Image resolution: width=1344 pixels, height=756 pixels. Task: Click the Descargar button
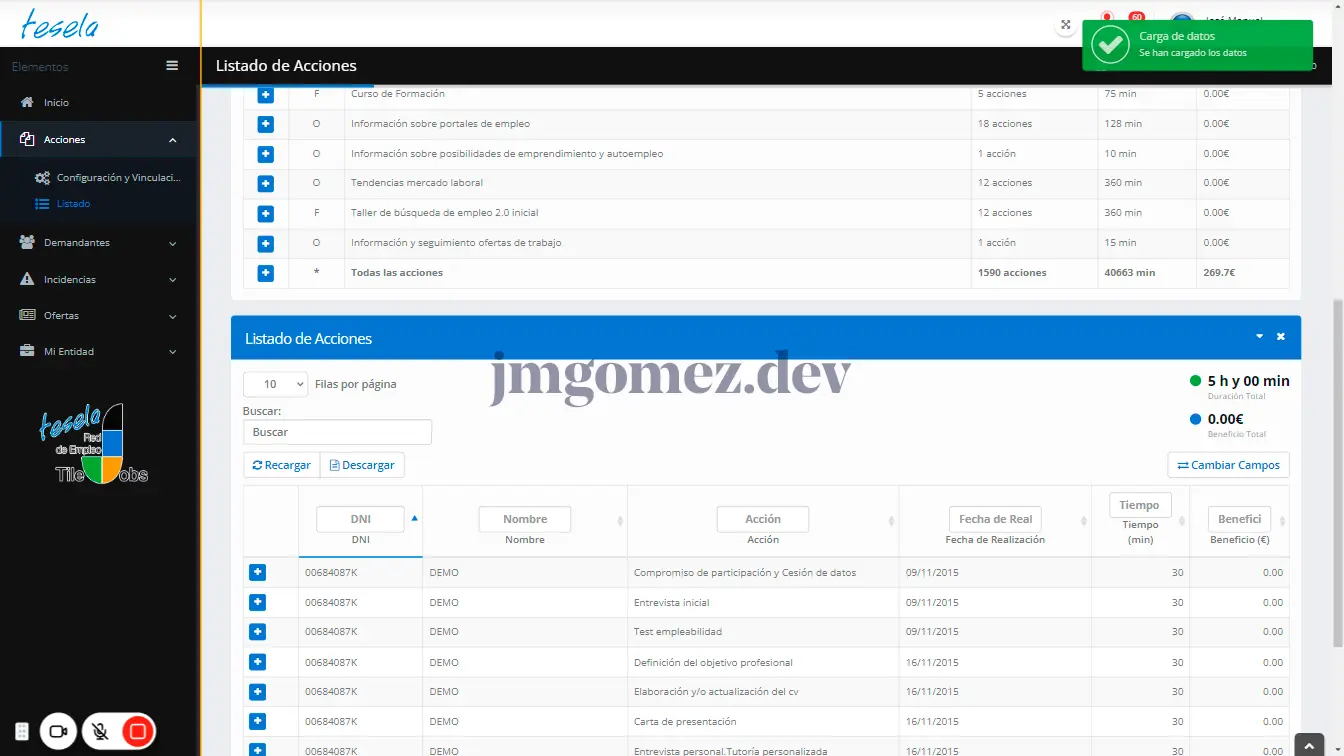(x=362, y=465)
